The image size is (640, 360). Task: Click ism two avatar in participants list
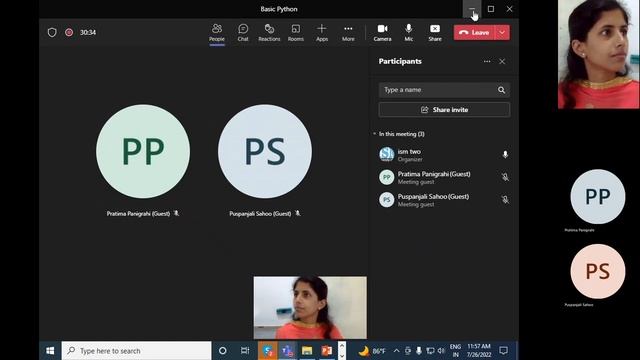387,155
